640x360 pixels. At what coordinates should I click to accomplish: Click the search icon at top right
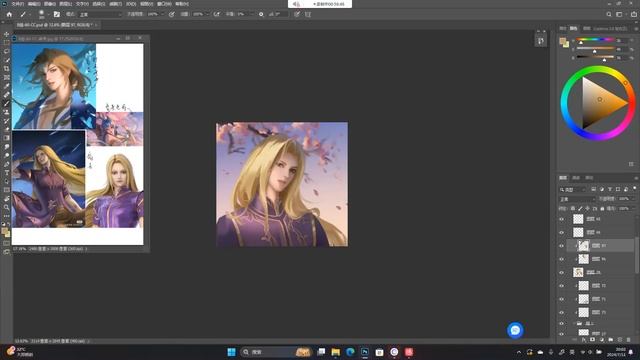(x=609, y=14)
